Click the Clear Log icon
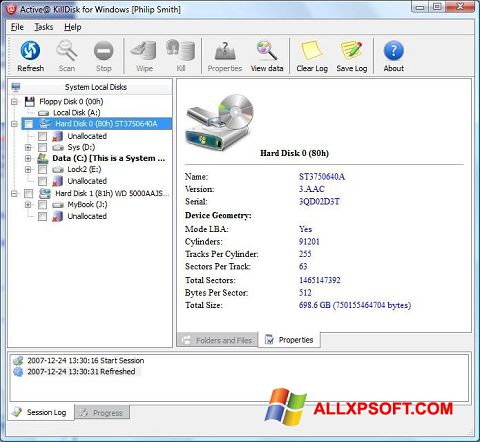This screenshot has width=480, height=442. (x=312, y=51)
